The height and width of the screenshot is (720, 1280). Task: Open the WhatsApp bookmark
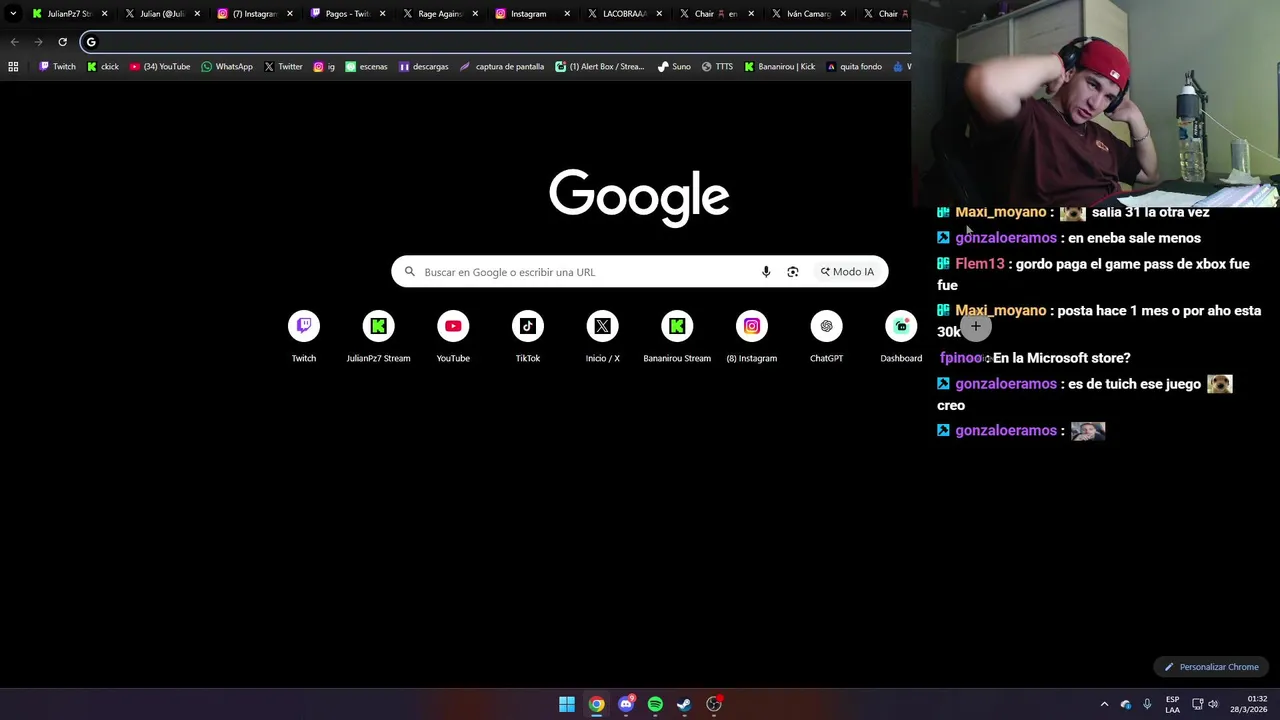227,67
